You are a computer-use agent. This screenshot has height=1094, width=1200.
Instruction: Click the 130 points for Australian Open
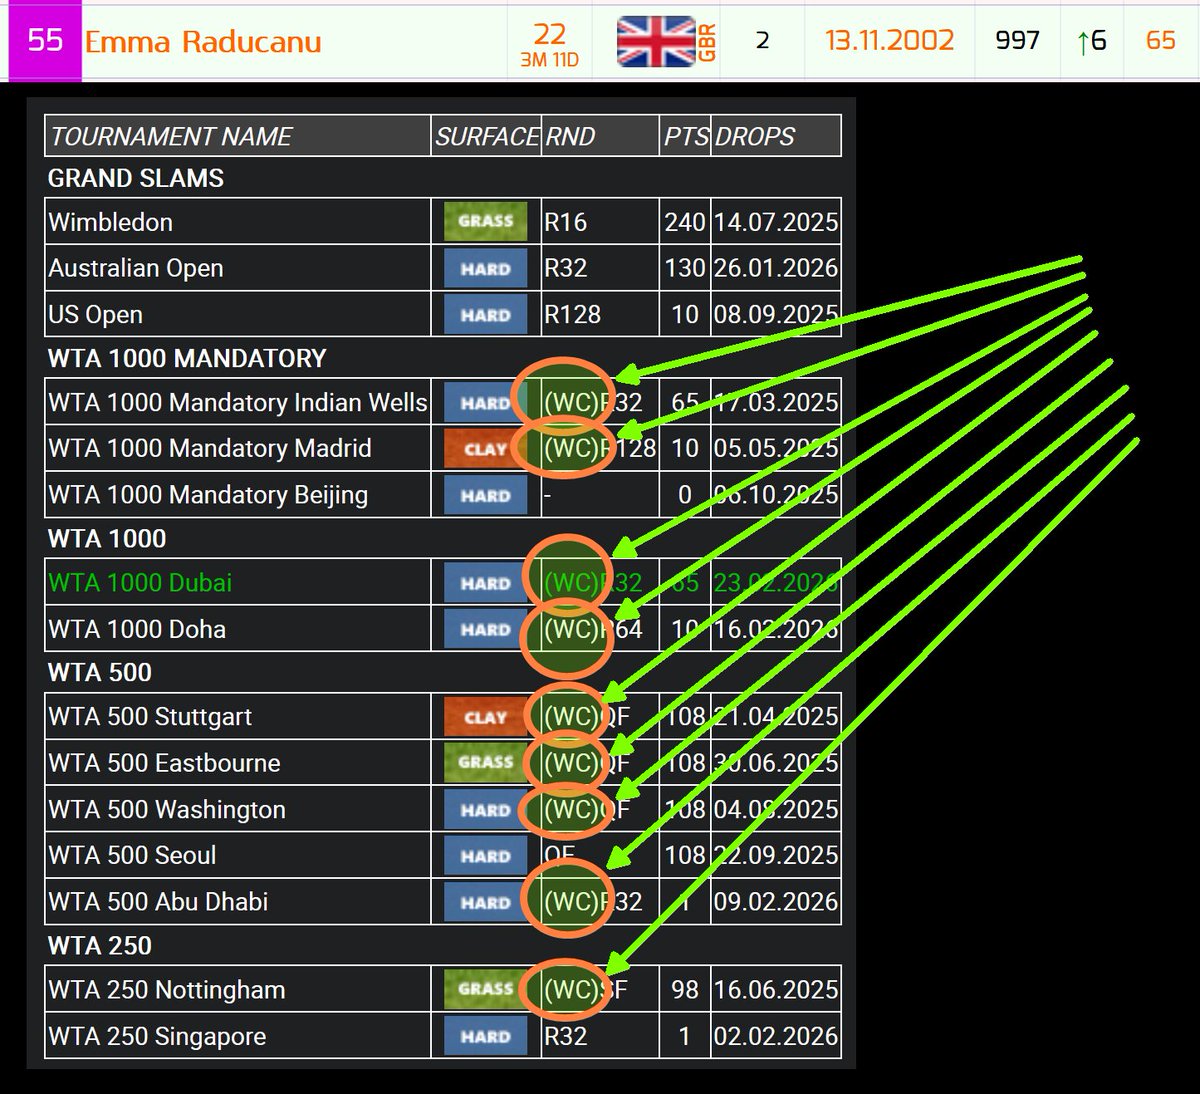(x=685, y=268)
